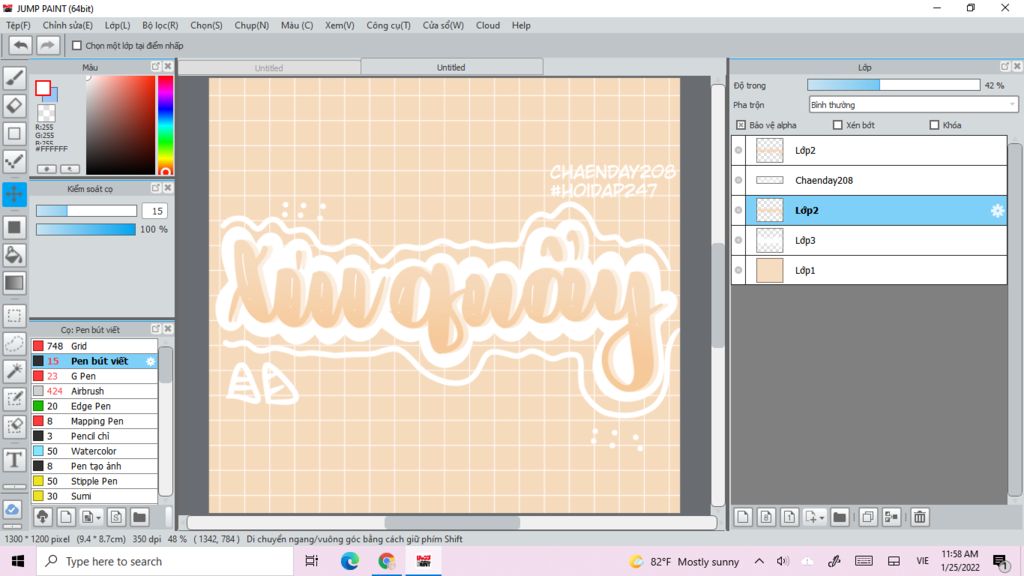The height and width of the screenshot is (576, 1024).
Task: Select the Select Eraser tool
Action: [14, 426]
